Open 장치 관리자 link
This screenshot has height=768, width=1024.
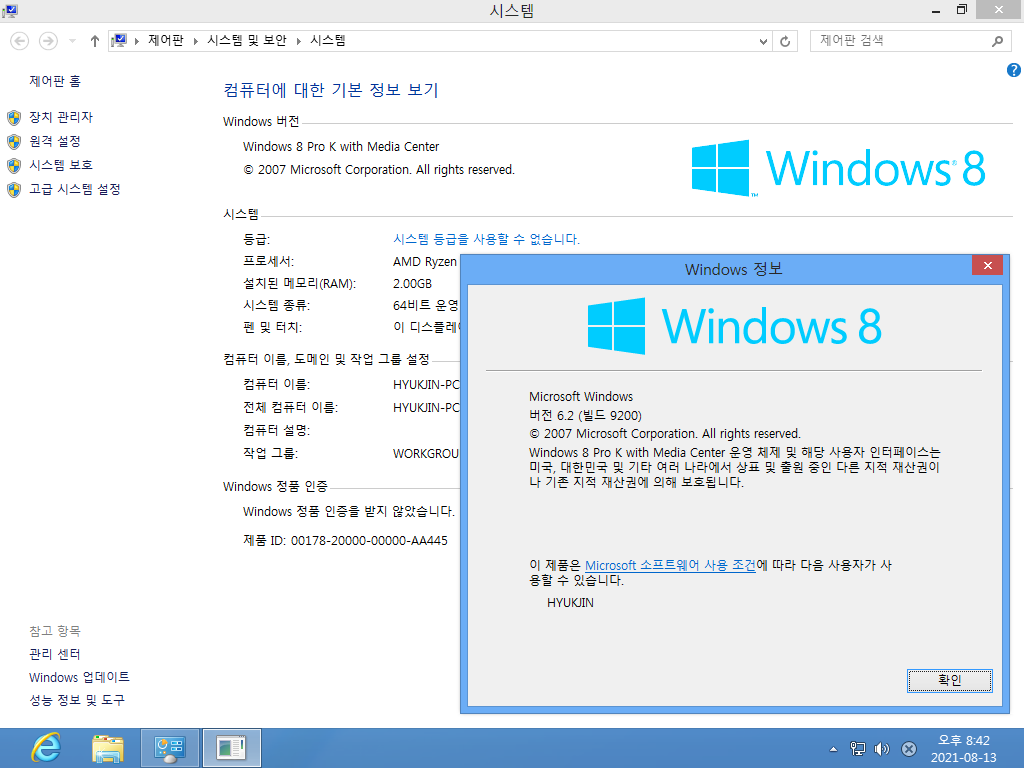(61, 117)
